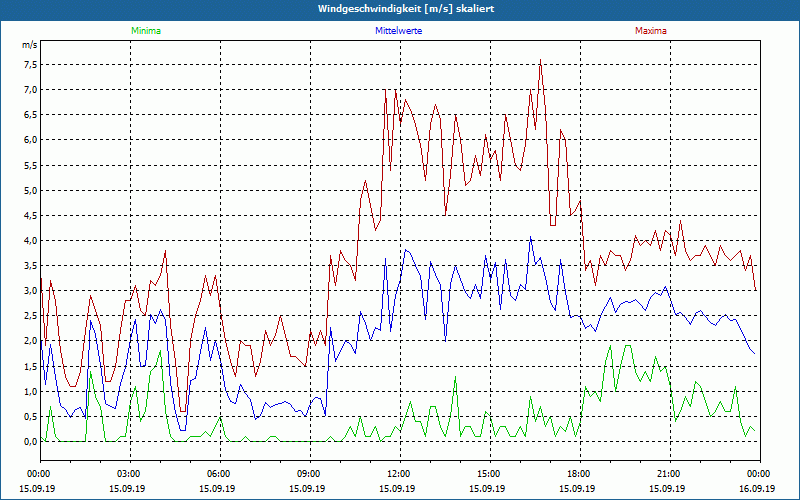The image size is (800, 500).
Task: Click the 1,5 y-axis value
Action: 30,366
